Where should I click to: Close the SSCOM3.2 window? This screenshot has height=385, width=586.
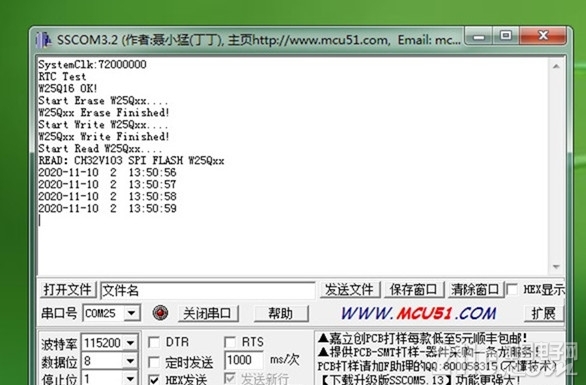click(x=543, y=36)
